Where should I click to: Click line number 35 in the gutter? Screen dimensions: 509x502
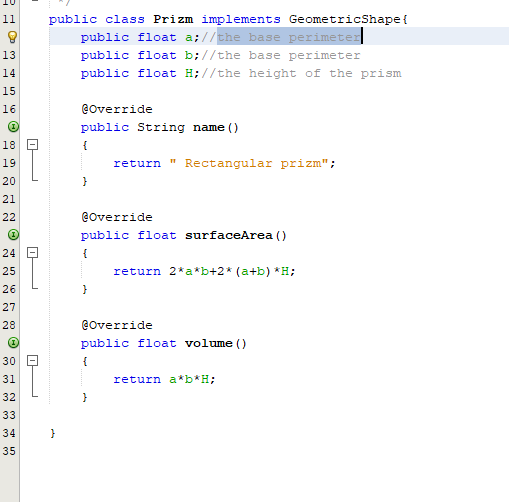(9, 451)
